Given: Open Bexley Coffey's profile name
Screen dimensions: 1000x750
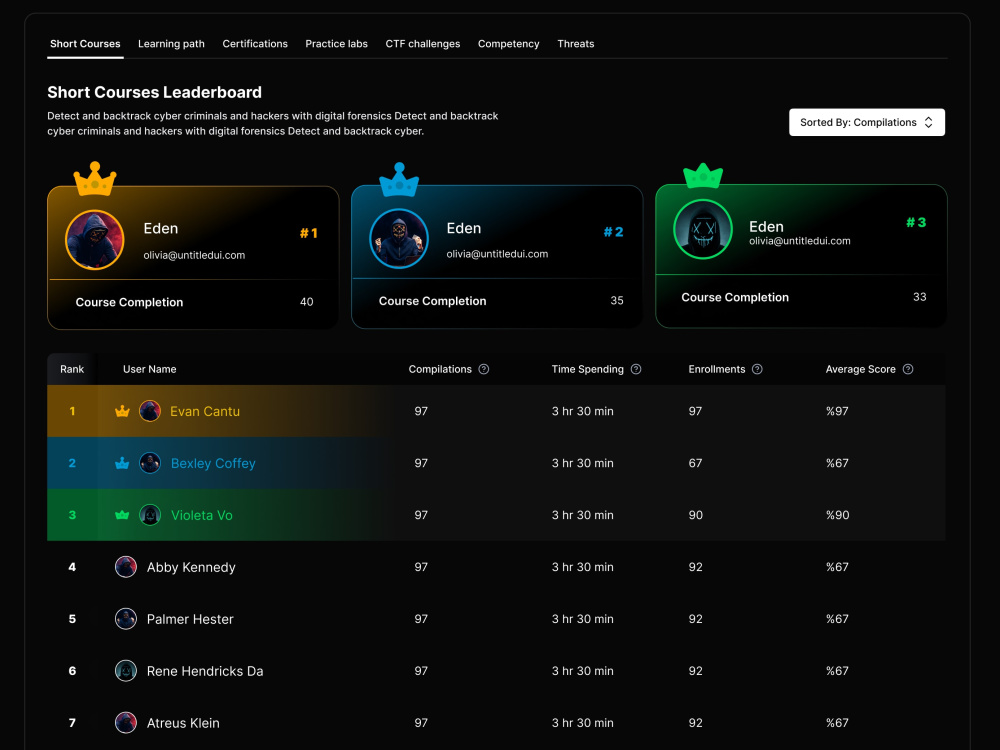Looking at the screenshot, I should (x=213, y=463).
